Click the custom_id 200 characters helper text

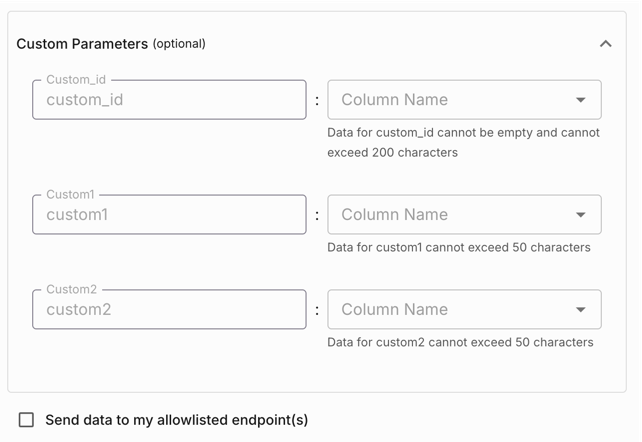pyautogui.click(x=463, y=143)
